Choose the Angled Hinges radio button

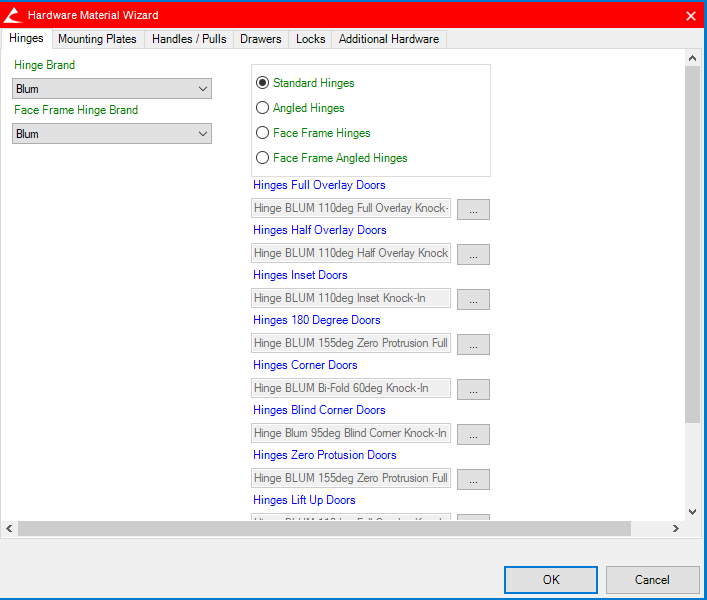click(263, 108)
